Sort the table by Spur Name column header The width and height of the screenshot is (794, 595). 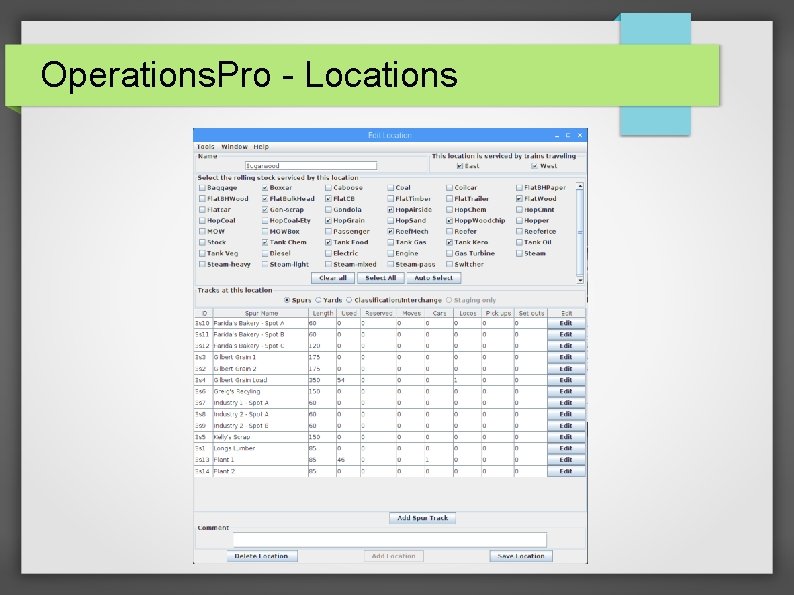coord(261,313)
